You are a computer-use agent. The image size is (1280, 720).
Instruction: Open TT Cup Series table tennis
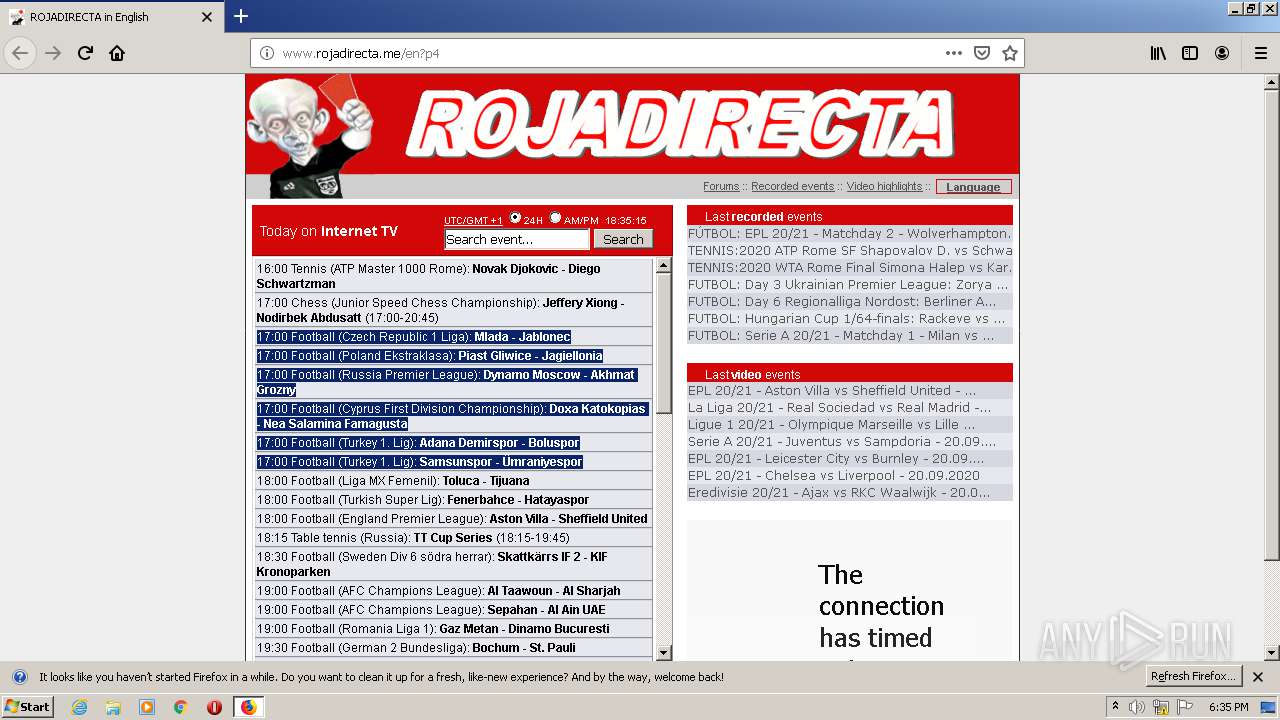coord(453,538)
